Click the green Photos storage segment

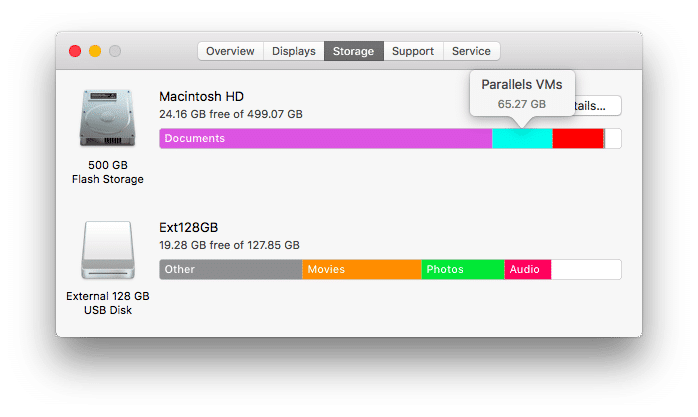point(462,270)
